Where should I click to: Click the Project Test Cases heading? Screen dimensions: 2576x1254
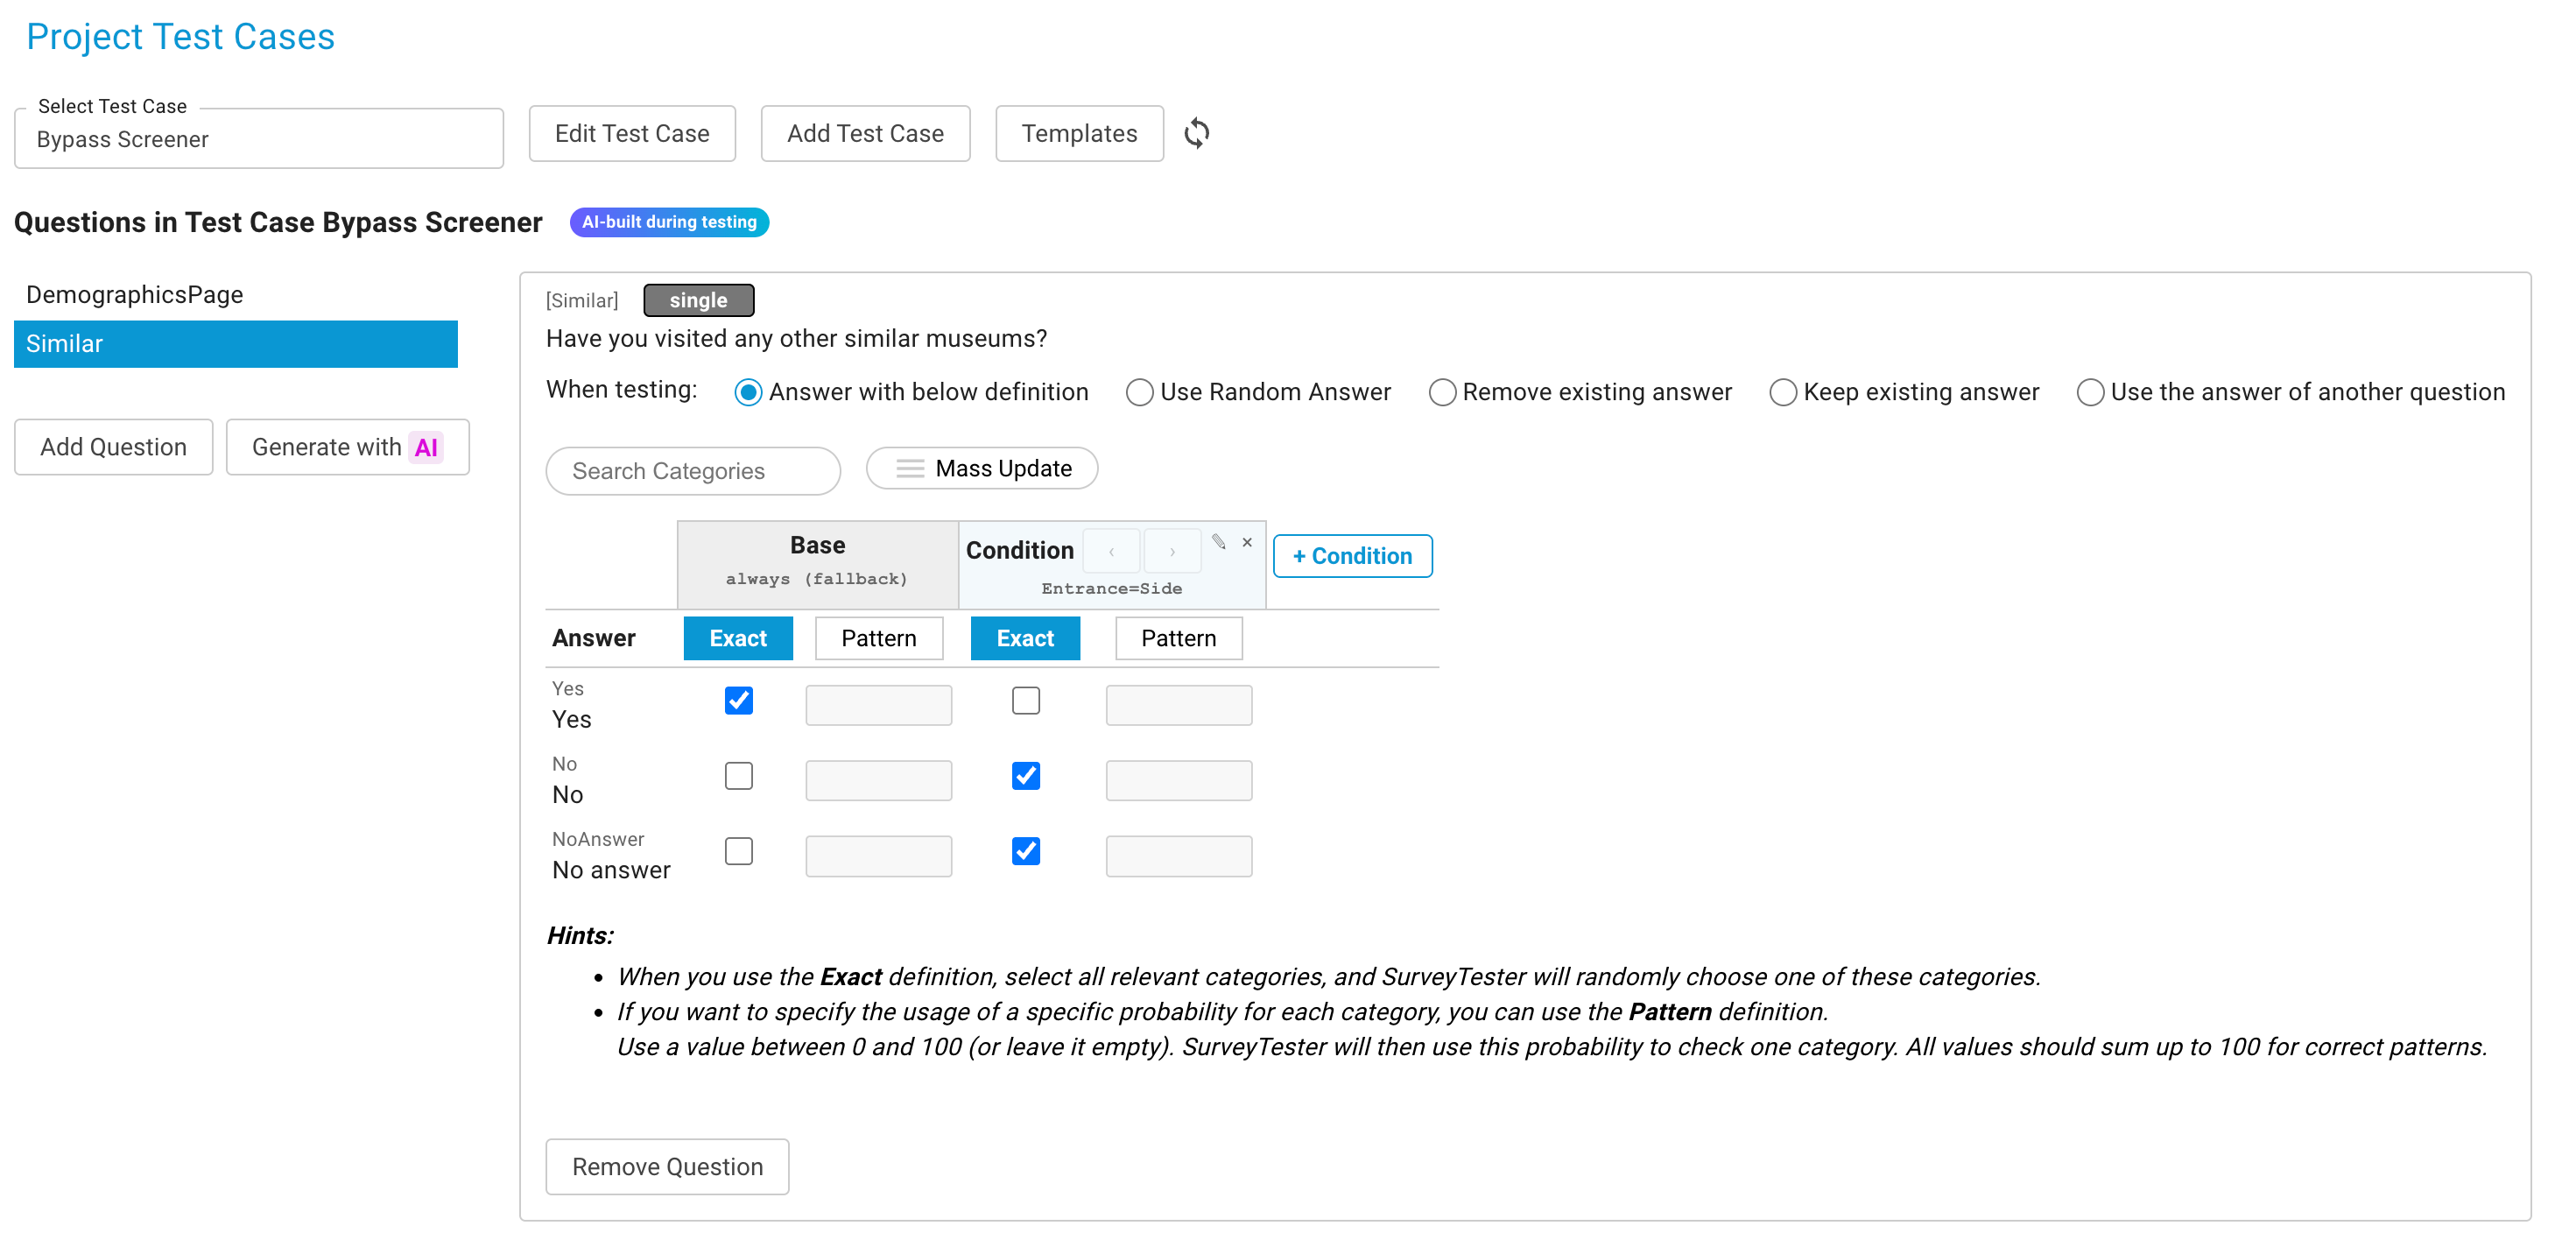click(x=180, y=37)
